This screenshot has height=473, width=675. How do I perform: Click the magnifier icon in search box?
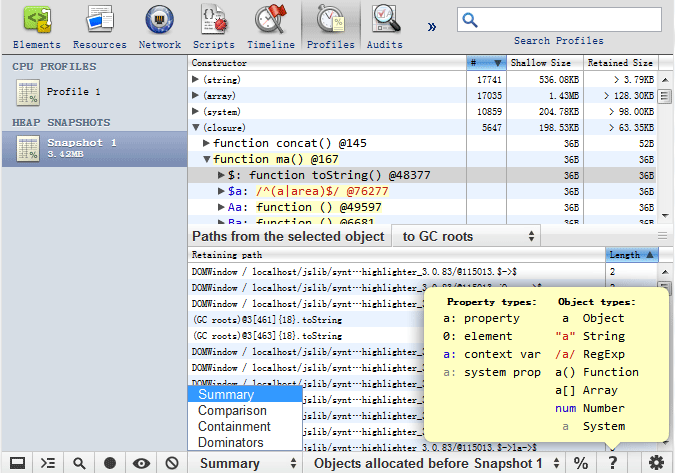[x=470, y=20]
